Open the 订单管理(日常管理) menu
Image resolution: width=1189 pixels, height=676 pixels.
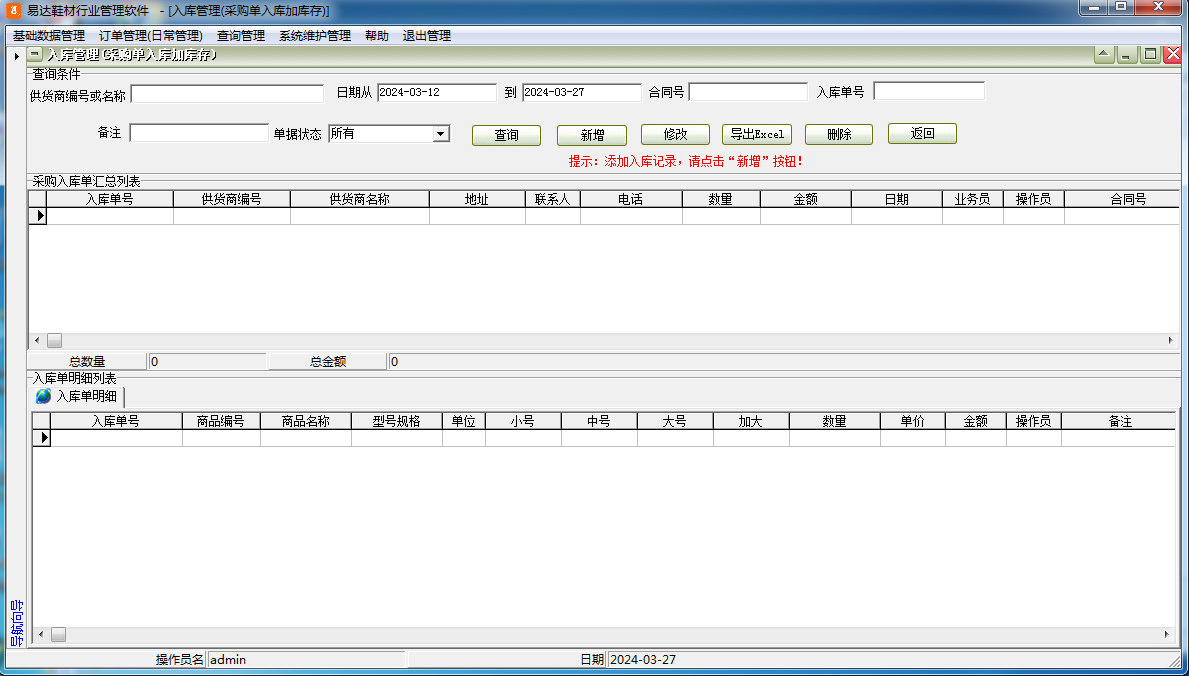click(150, 35)
